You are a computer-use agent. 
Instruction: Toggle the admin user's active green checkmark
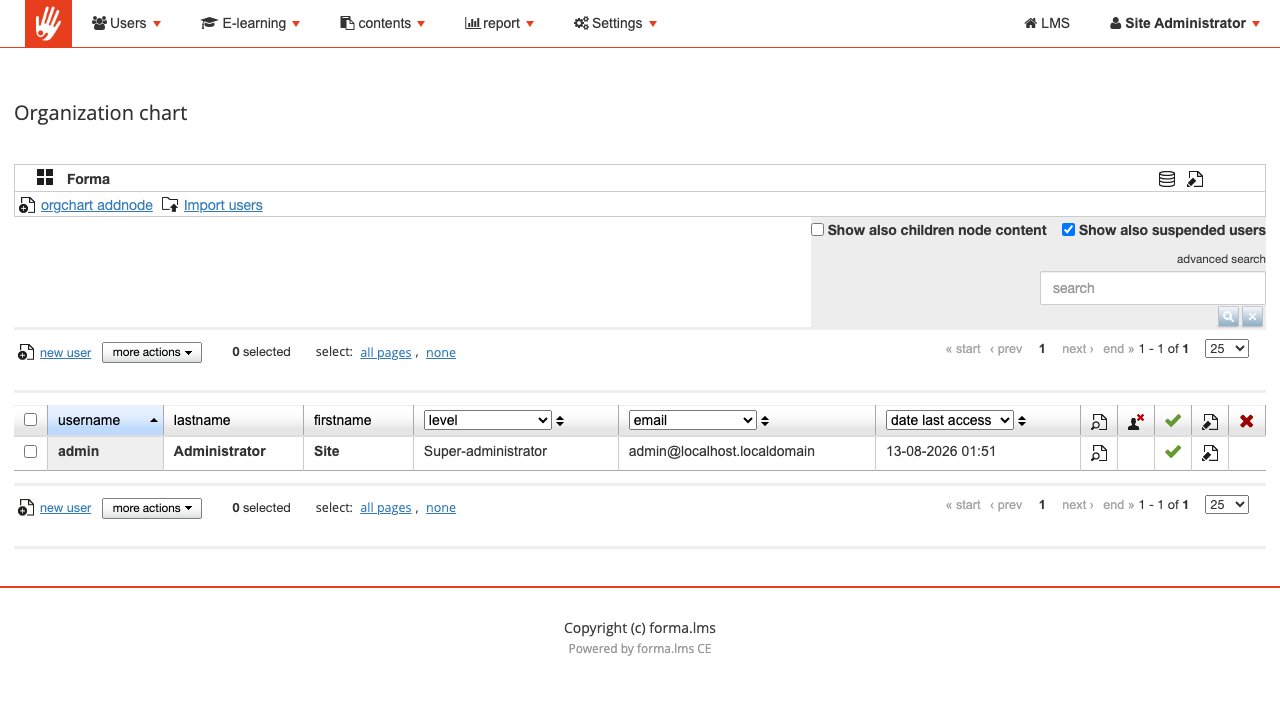tap(1173, 452)
